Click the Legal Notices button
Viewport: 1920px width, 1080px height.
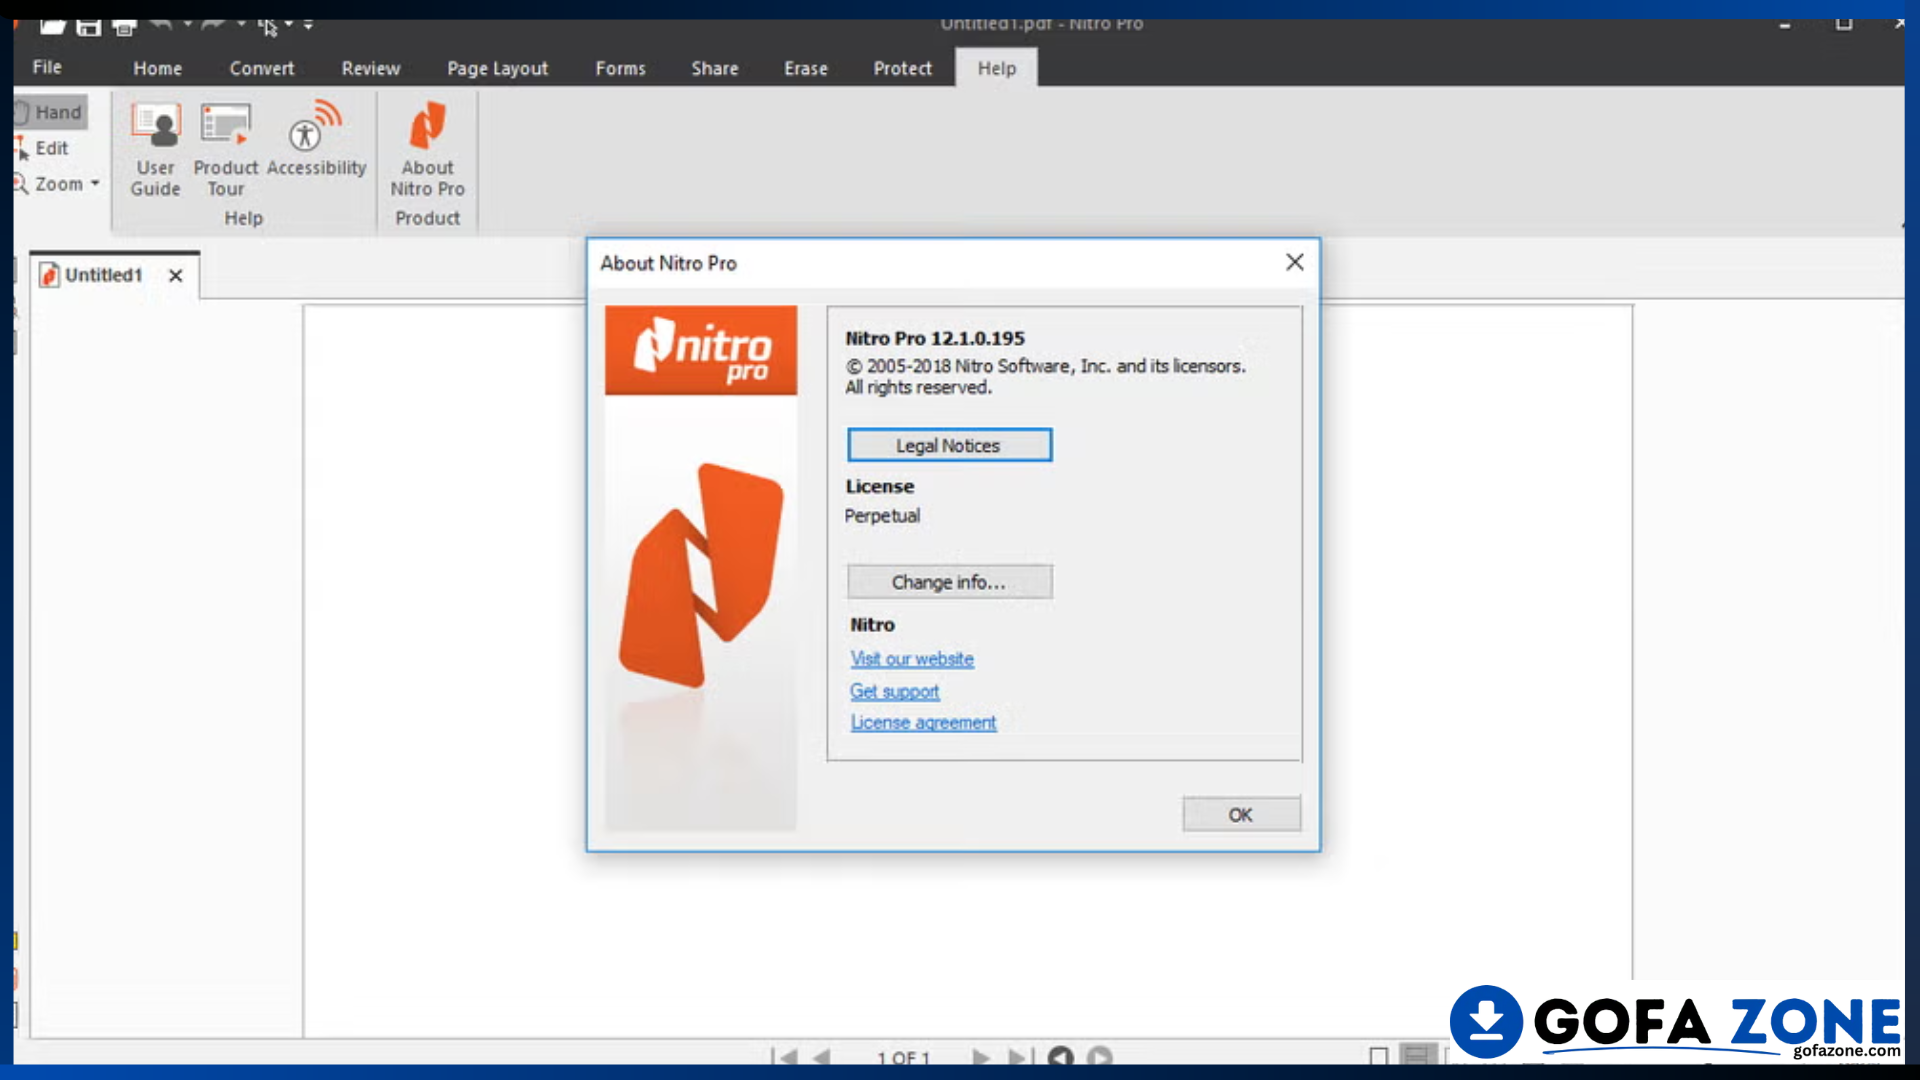949,445
